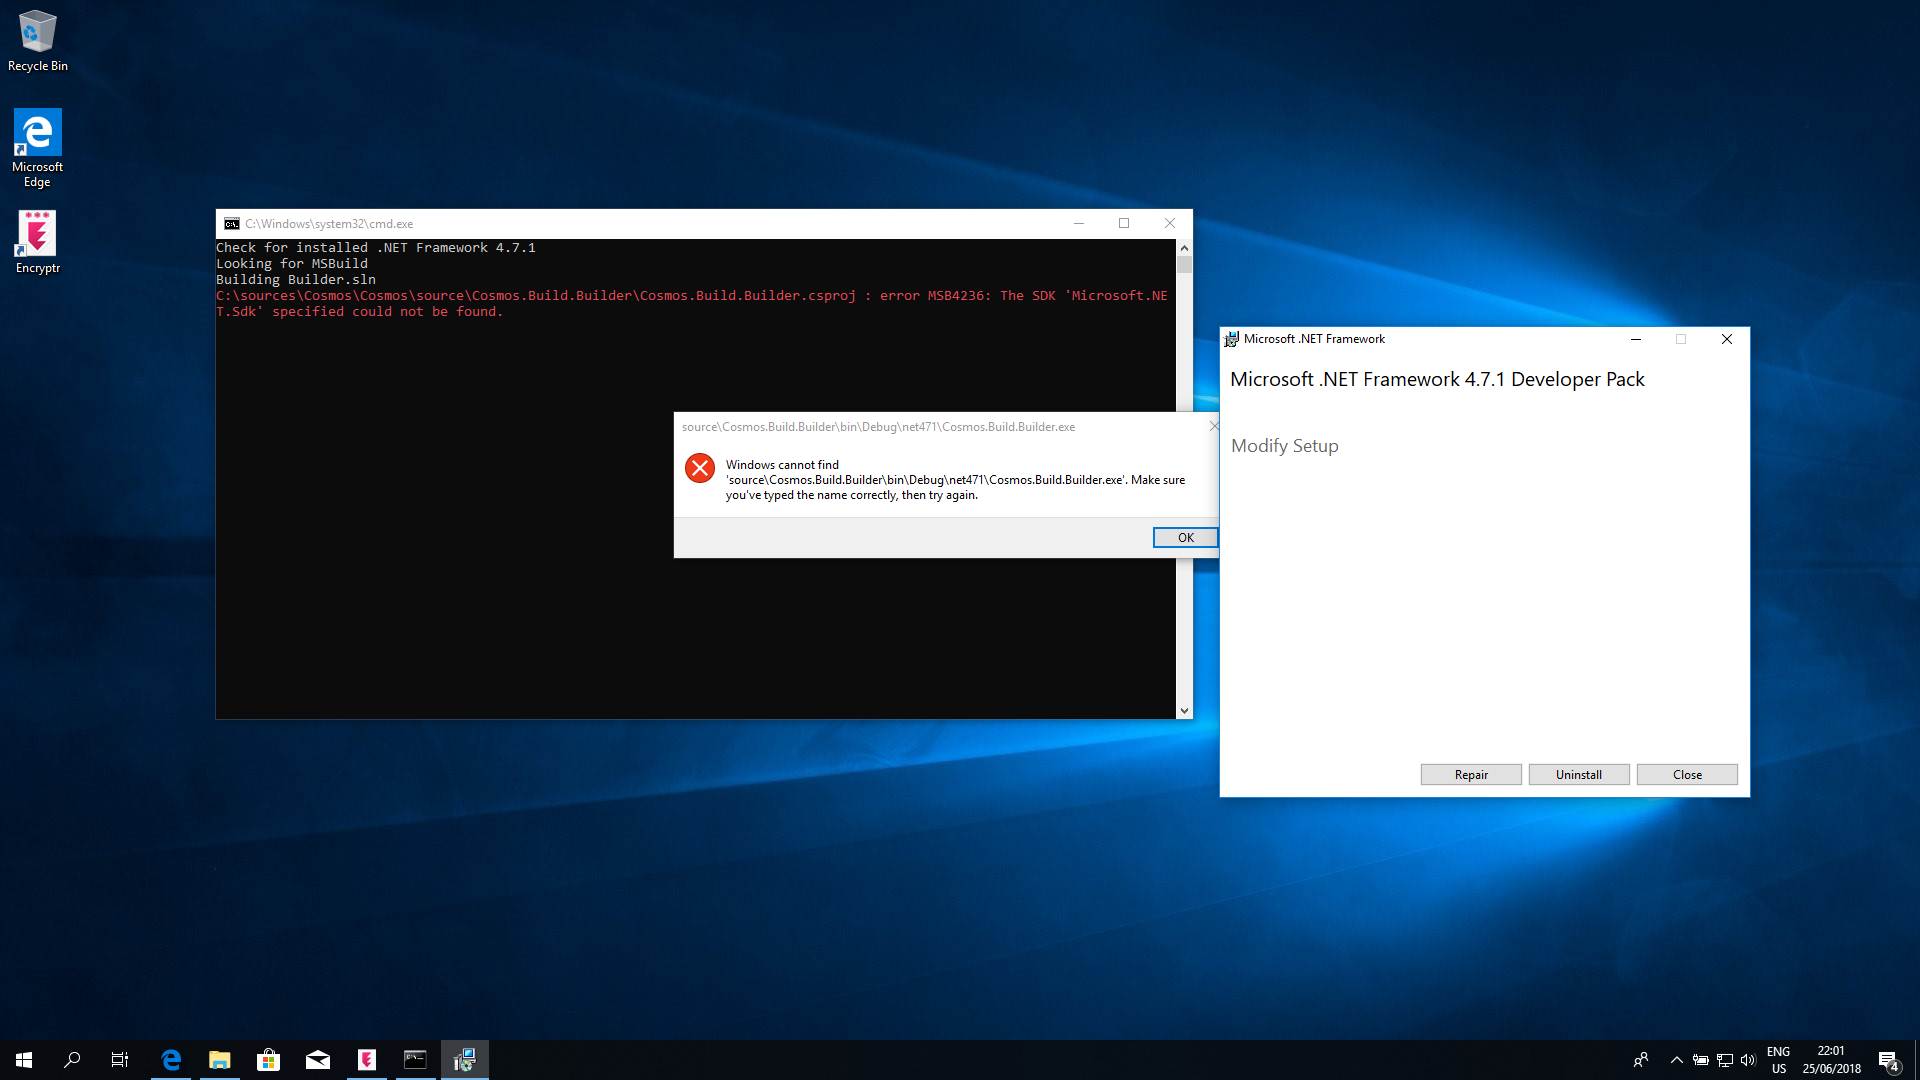Switch input language via ENG US indicator
1920x1080 pixels.
coord(1778,1059)
